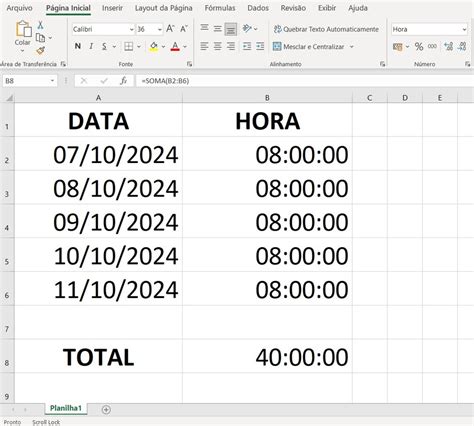Click the insert function fx icon
474x426 pixels.
123,81
